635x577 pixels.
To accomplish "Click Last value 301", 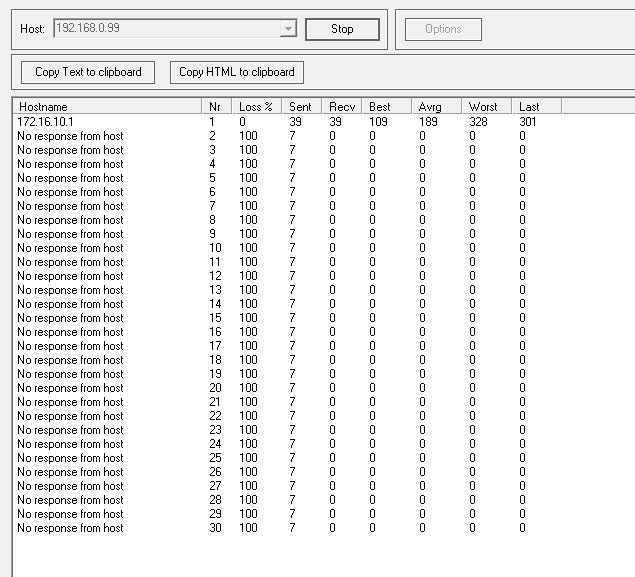I will tap(528, 121).
